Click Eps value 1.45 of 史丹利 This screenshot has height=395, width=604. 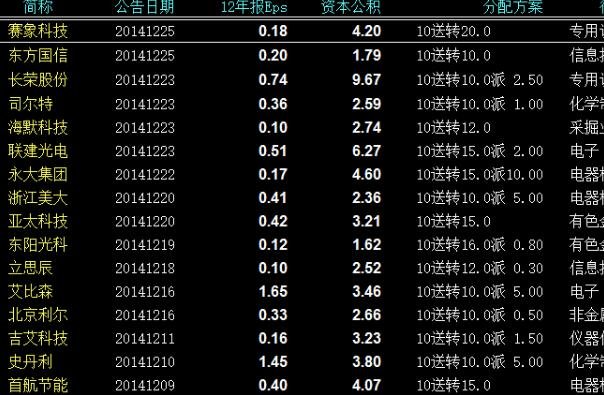pos(273,362)
